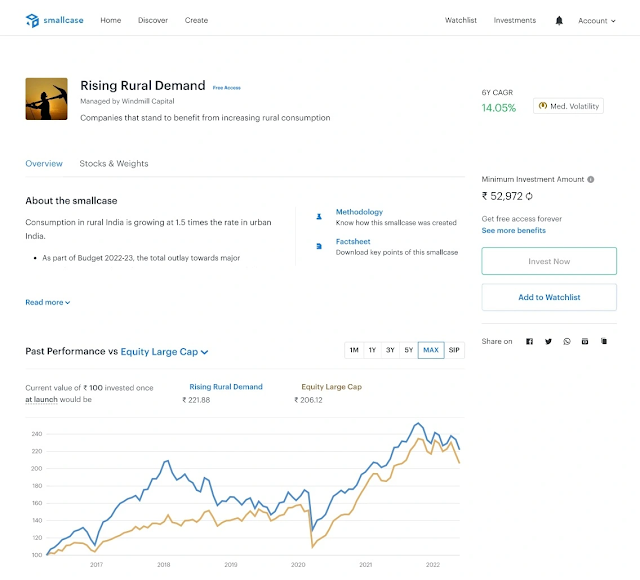Click the 'About the smallcase' heading
The image size is (640, 580).
[x=71, y=201]
